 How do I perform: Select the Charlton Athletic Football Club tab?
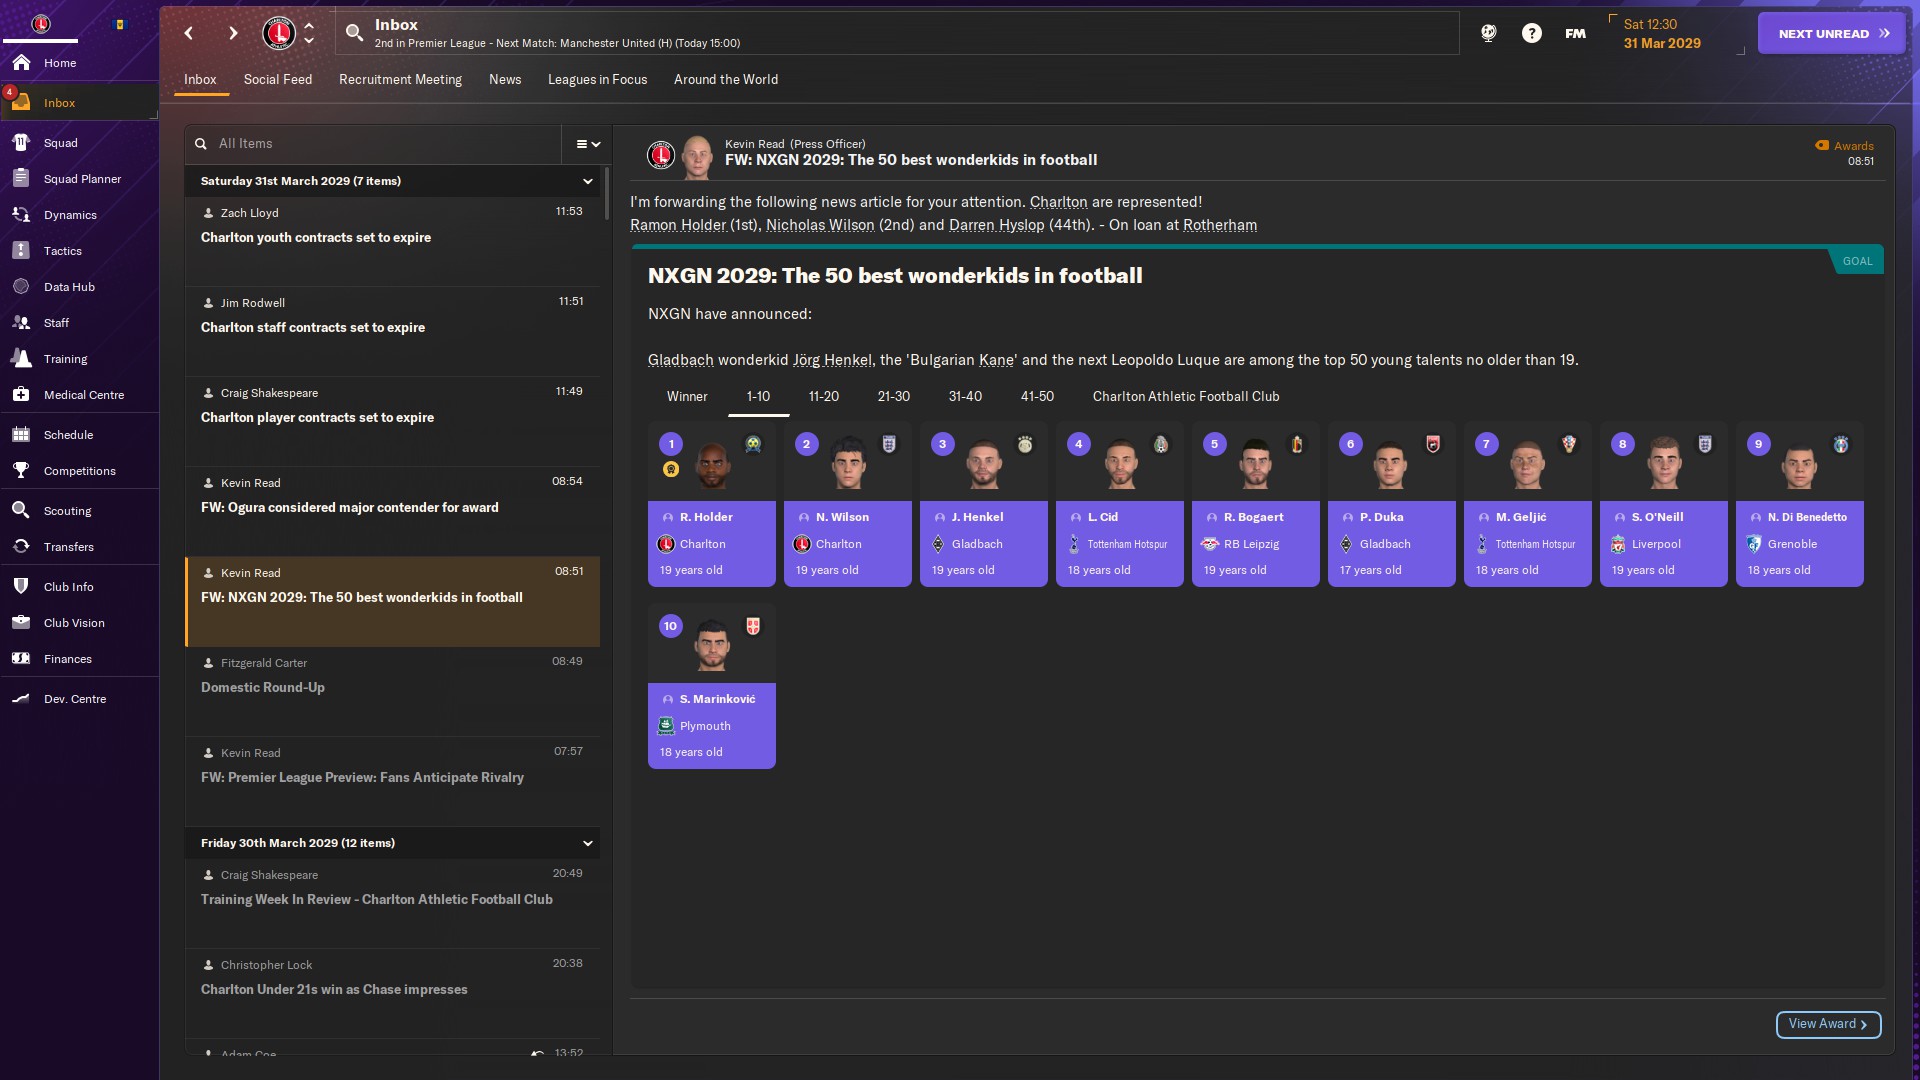point(1186,397)
